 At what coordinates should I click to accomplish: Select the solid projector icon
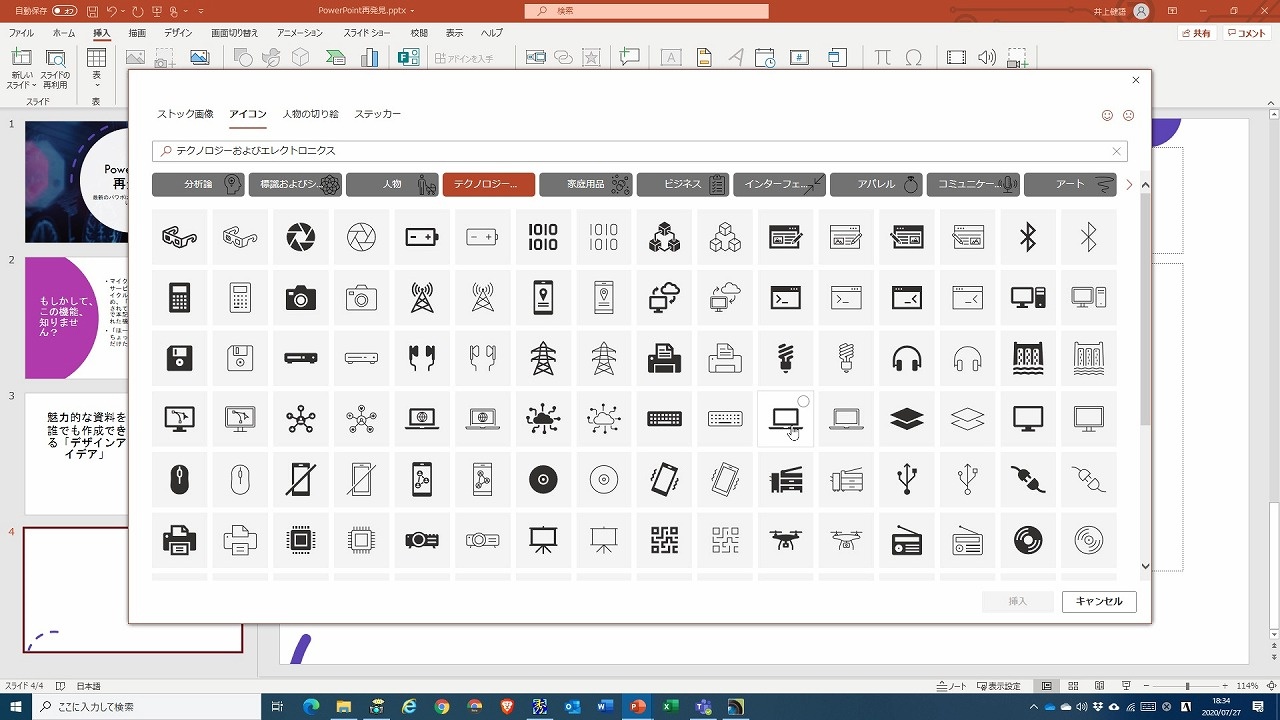422,540
